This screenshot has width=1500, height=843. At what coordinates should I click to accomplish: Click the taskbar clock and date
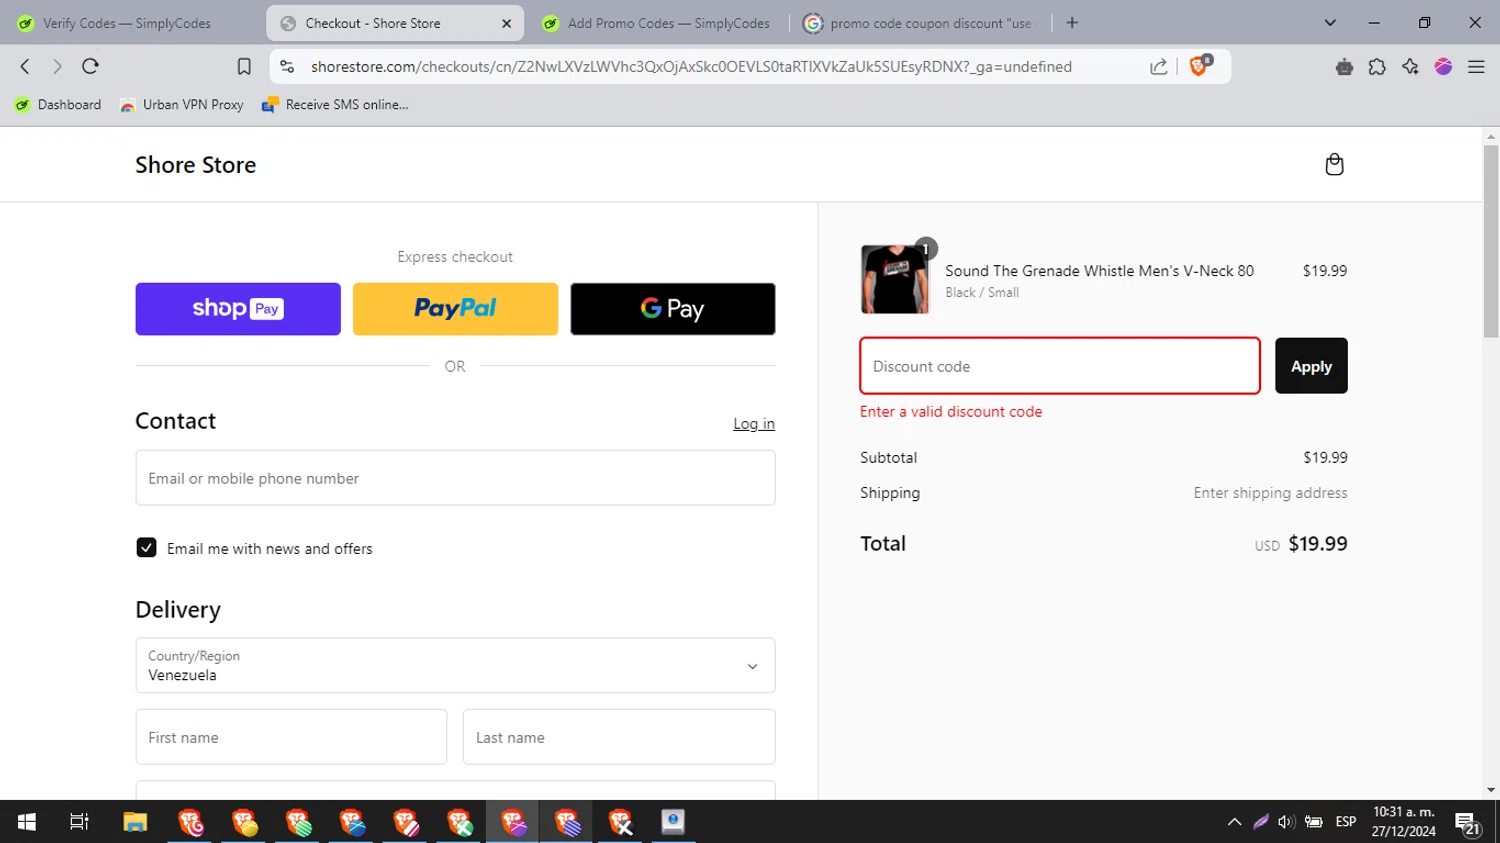tap(1404, 822)
